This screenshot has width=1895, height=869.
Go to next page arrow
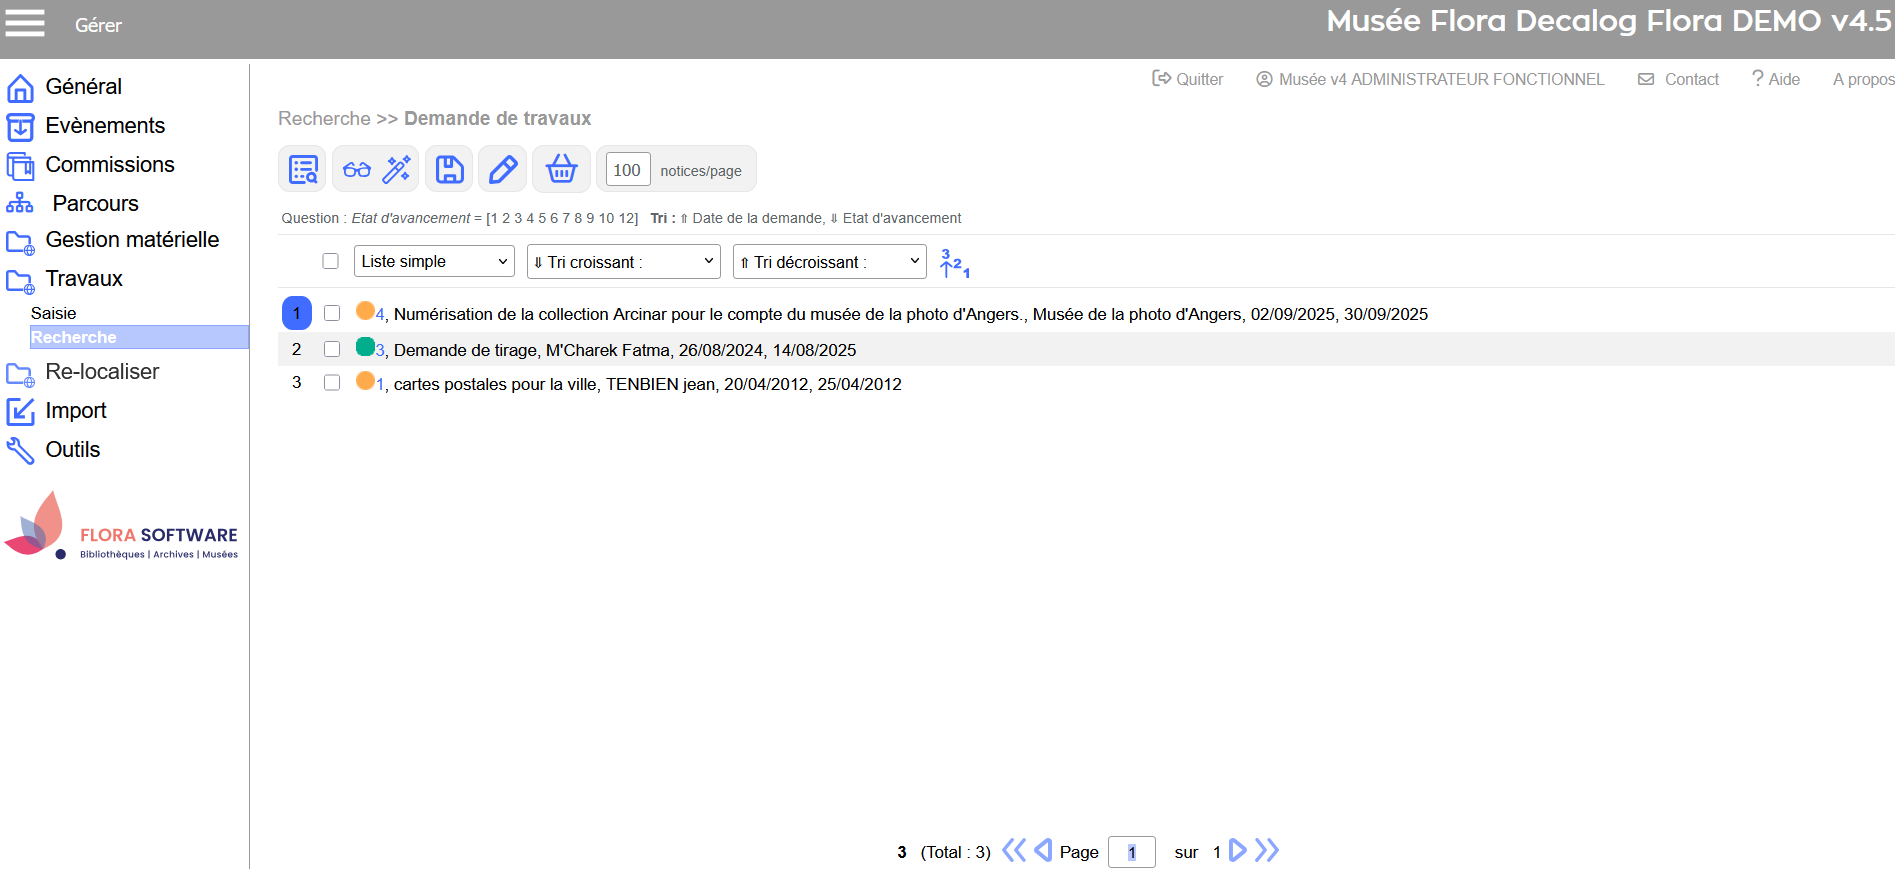(x=1237, y=850)
